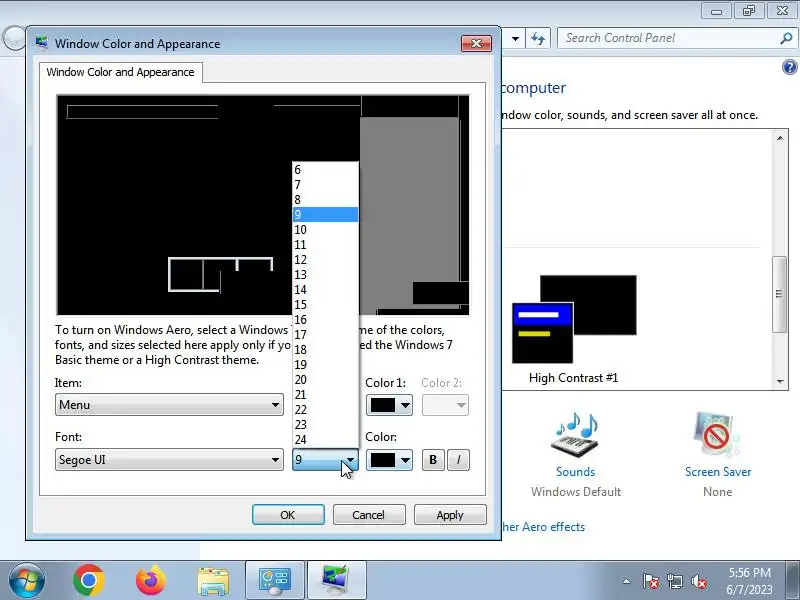Click the help question mark icon

(789, 67)
